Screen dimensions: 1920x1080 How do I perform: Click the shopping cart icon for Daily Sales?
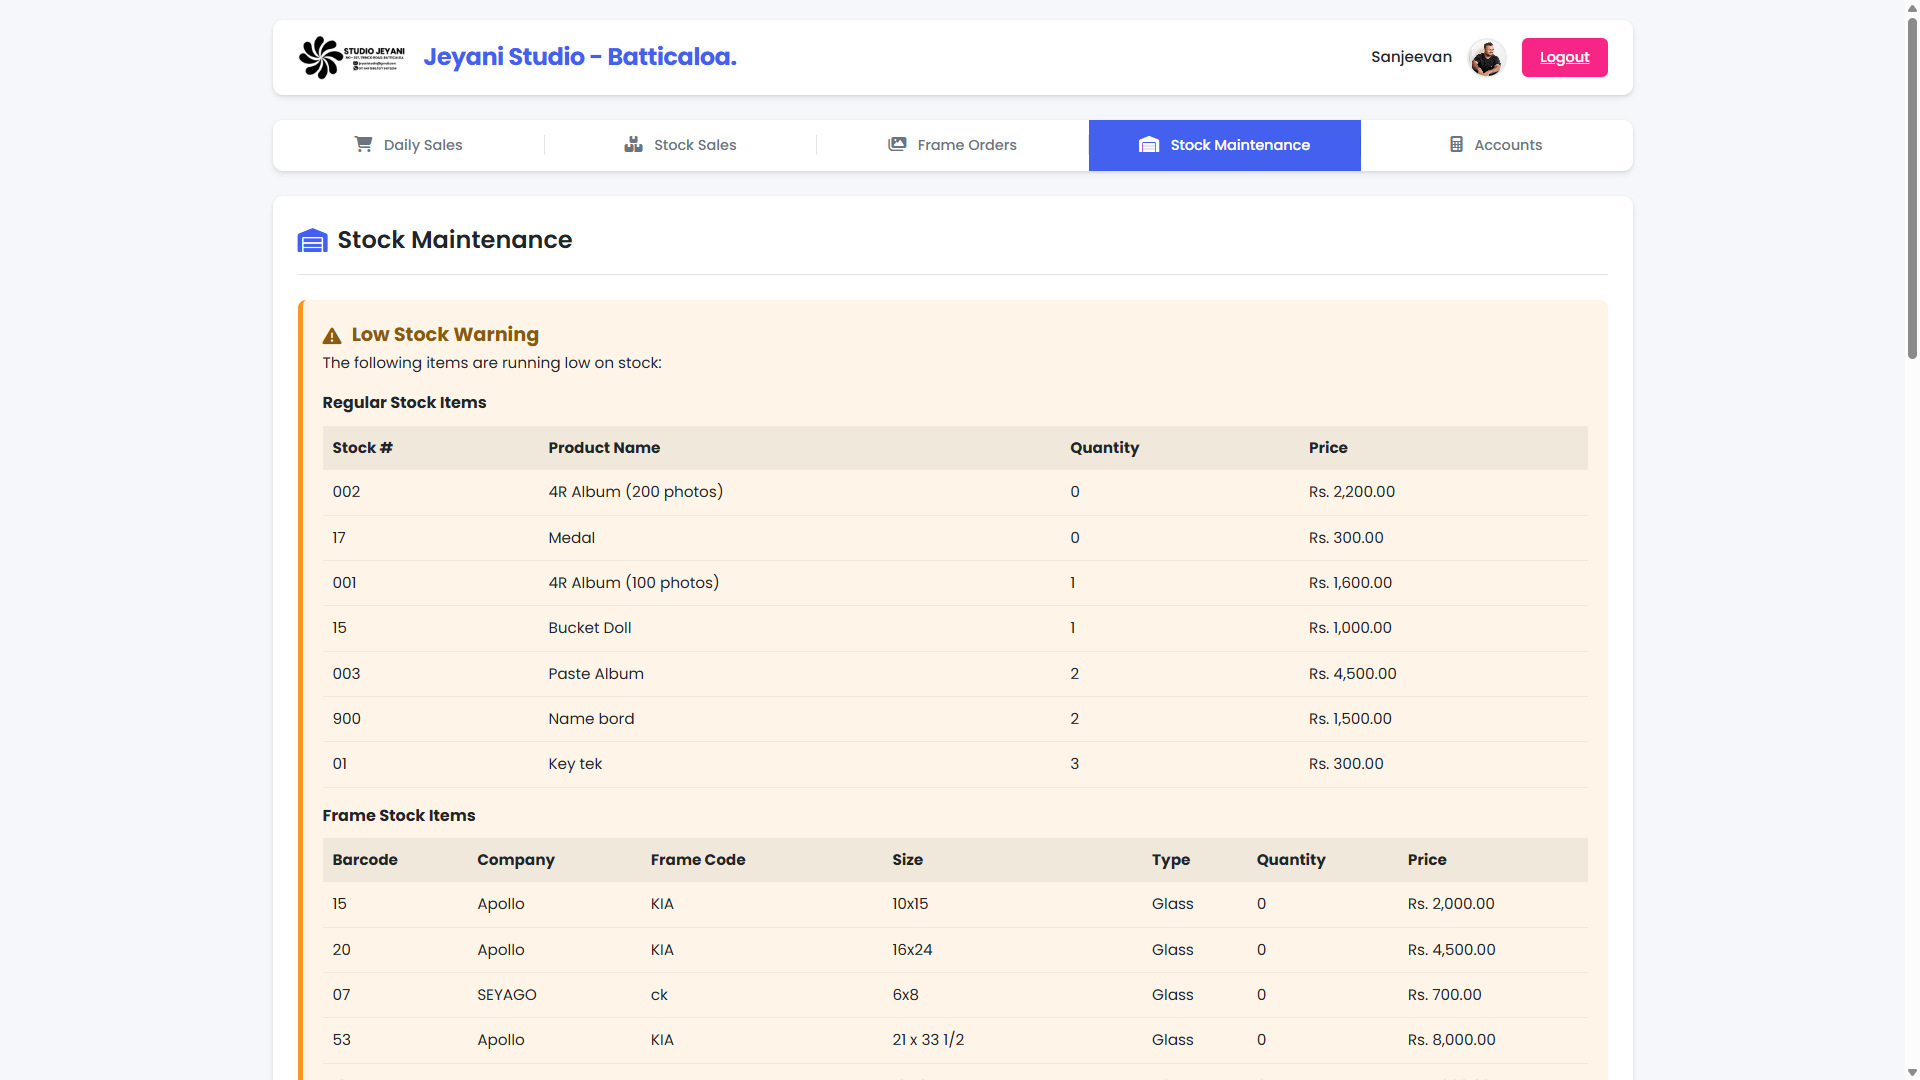pyautogui.click(x=363, y=144)
